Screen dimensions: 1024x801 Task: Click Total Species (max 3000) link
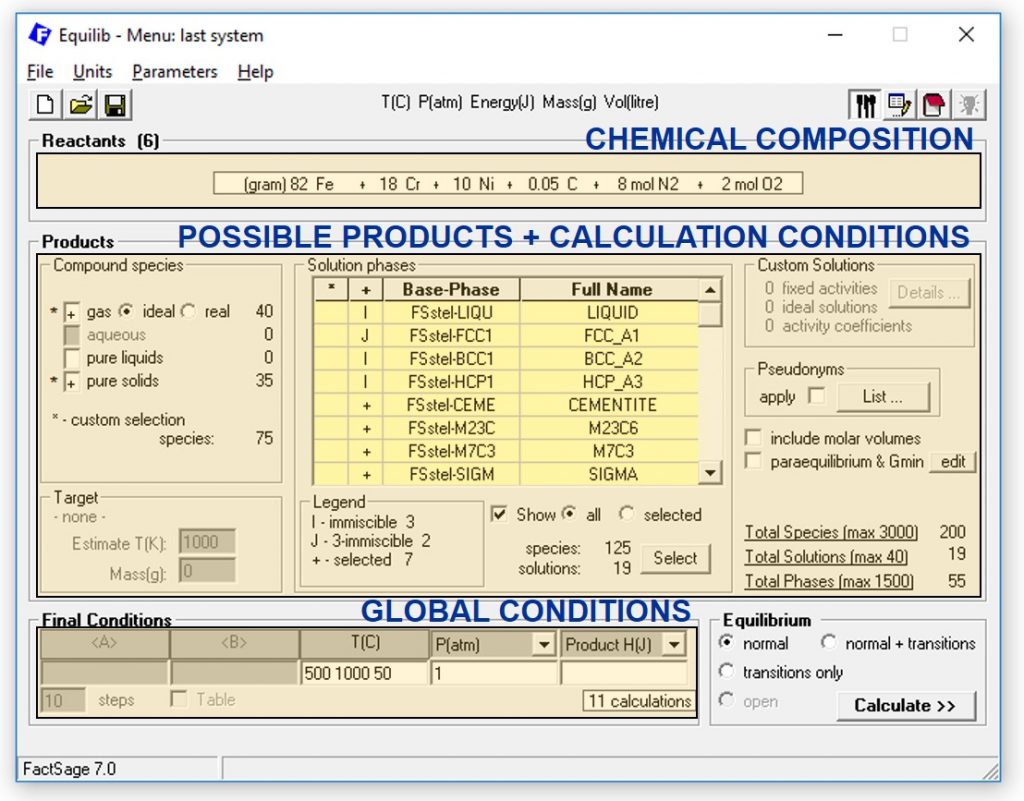point(831,532)
